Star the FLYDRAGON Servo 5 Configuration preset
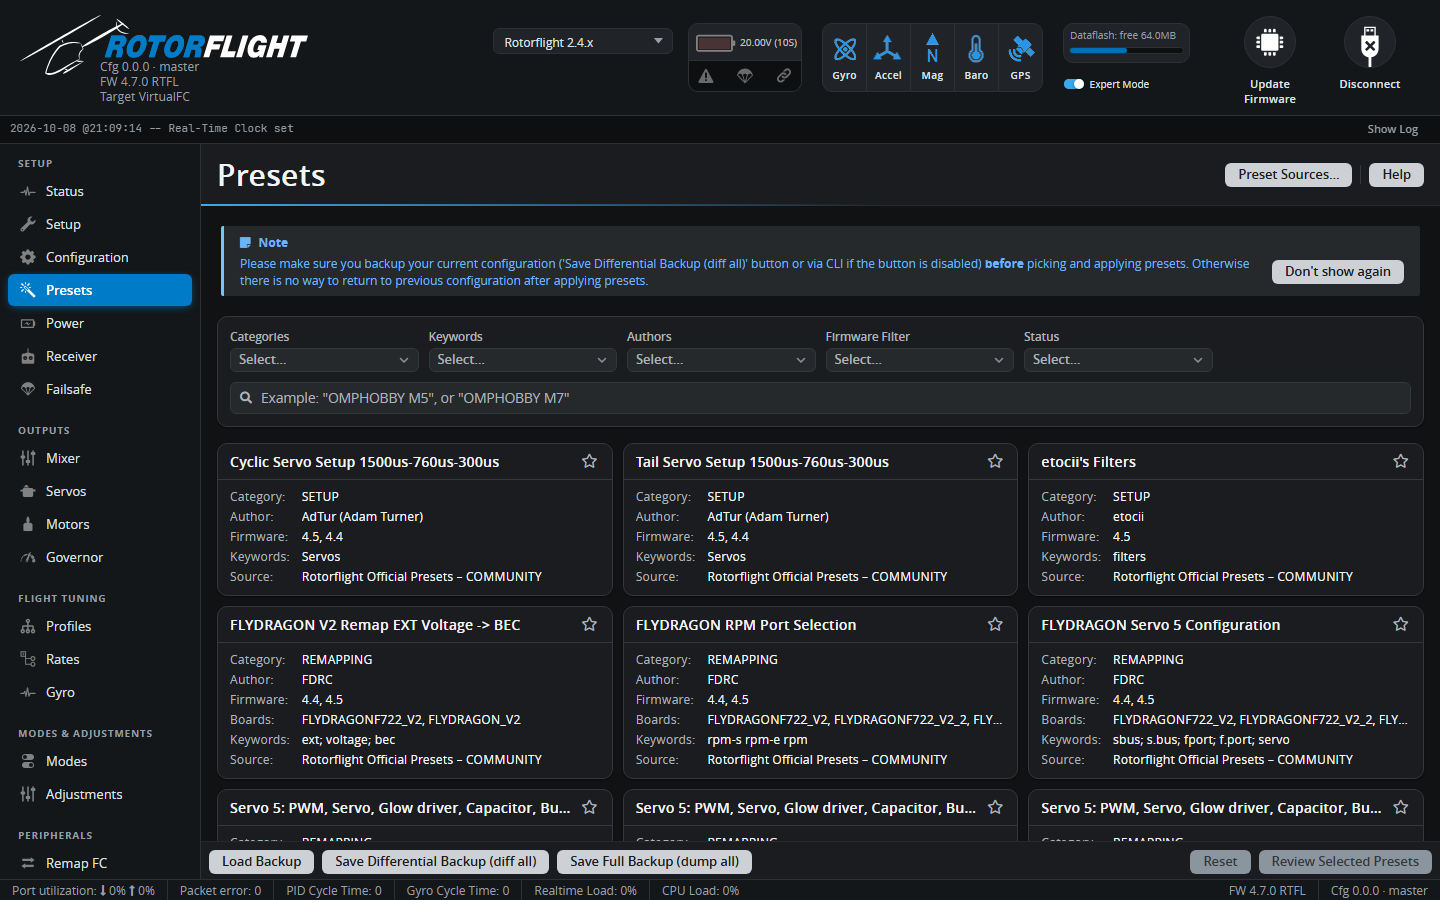Screen dimensions: 1440x900 point(1400,624)
